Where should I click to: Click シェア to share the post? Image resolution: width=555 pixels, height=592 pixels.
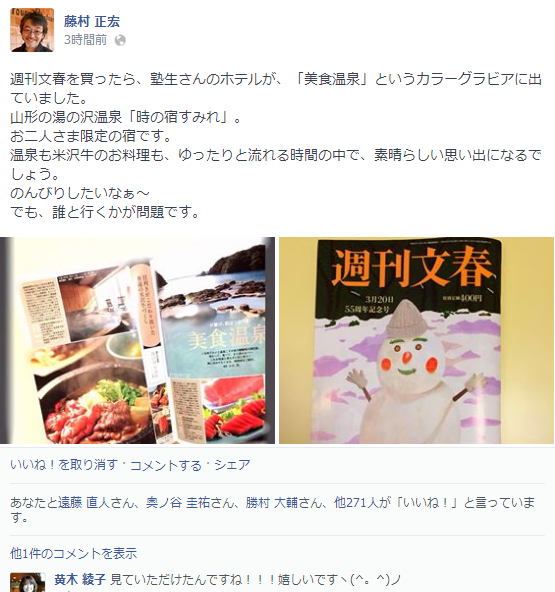[x=232, y=465]
